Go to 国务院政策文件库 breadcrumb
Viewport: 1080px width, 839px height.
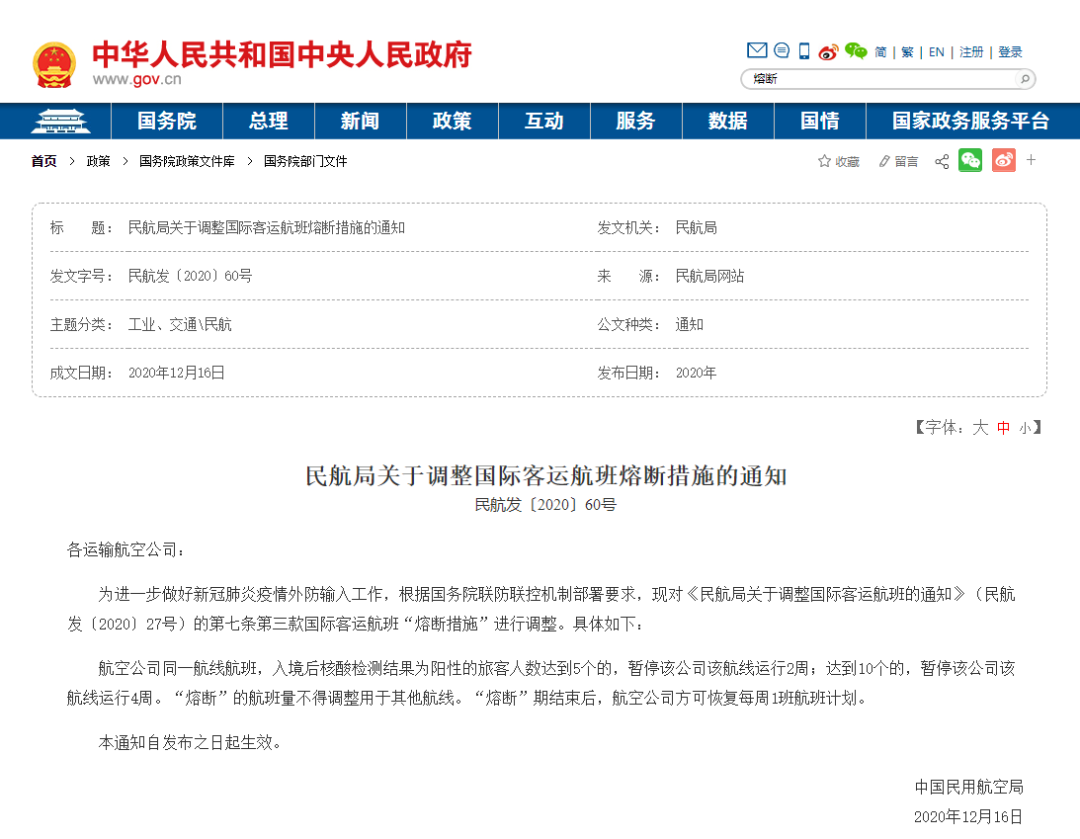(x=187, y=161)
